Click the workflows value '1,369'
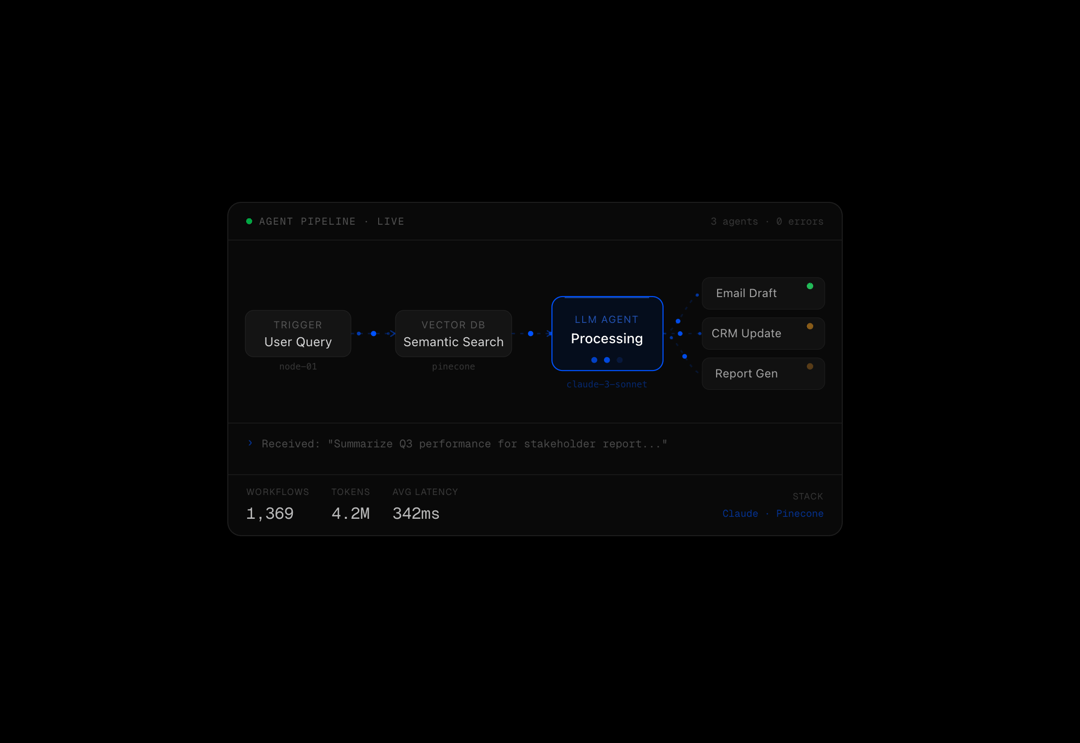This screenshot has width=1080, height=743. (270, 514)
